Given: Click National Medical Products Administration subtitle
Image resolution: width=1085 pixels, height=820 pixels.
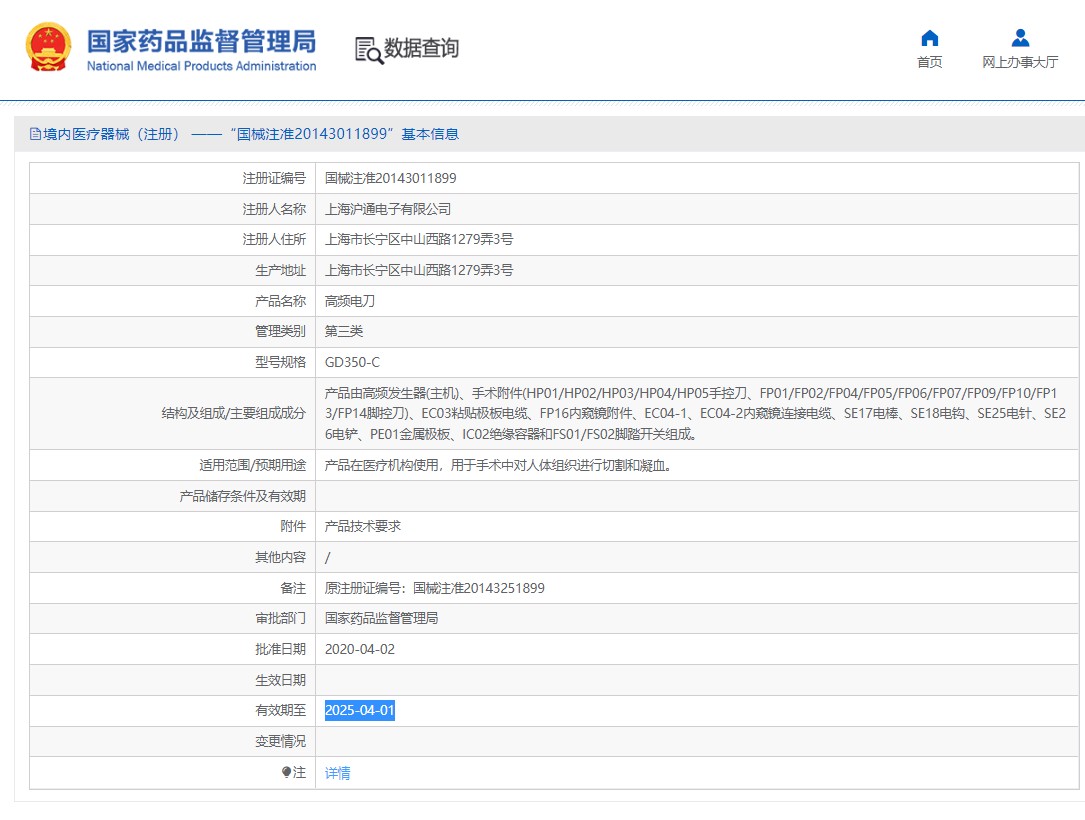Looking at the screenshot, I should (x=201, y=66).
